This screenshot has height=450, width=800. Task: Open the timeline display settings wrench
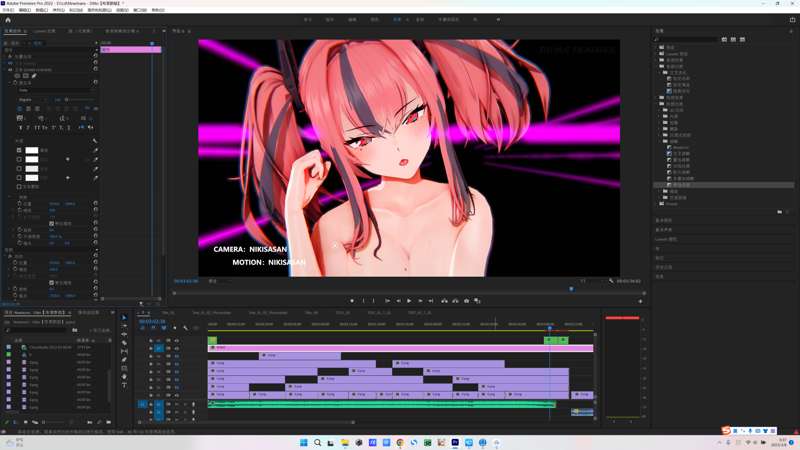pyautogui.click(x=185, y=328)
